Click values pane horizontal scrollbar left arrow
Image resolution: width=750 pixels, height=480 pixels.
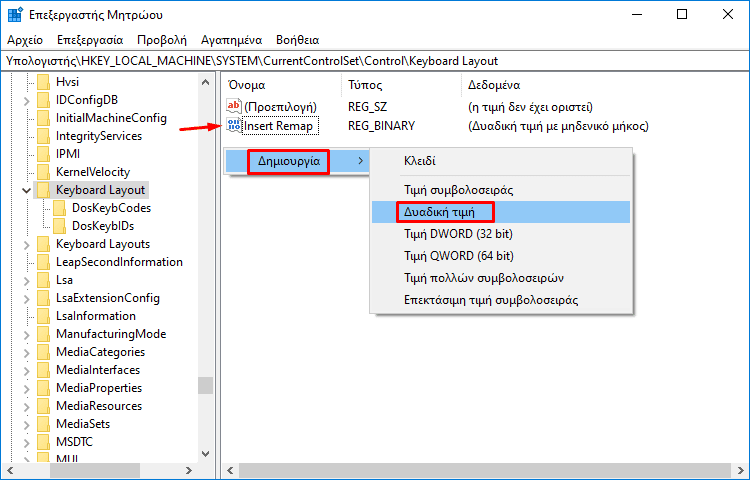coord(231,470)
